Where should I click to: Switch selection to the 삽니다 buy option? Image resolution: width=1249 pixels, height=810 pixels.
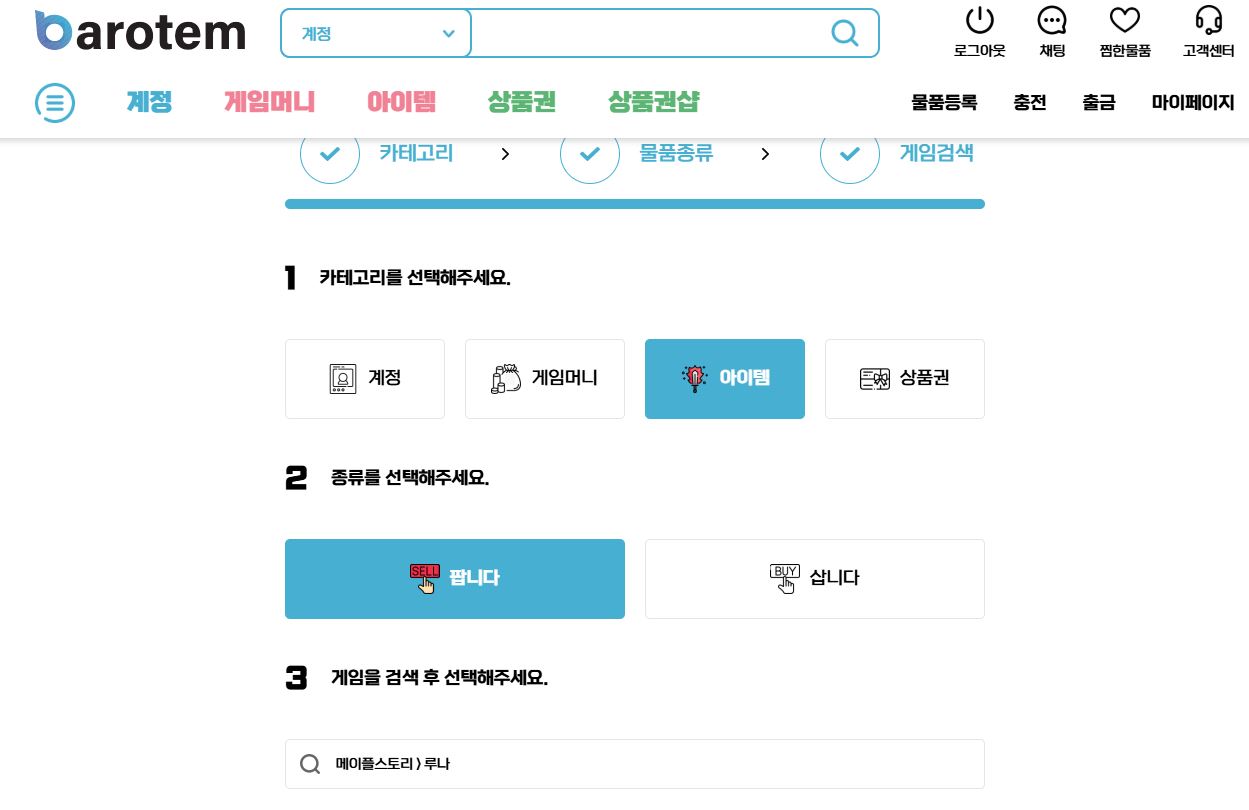coord(814,578)
